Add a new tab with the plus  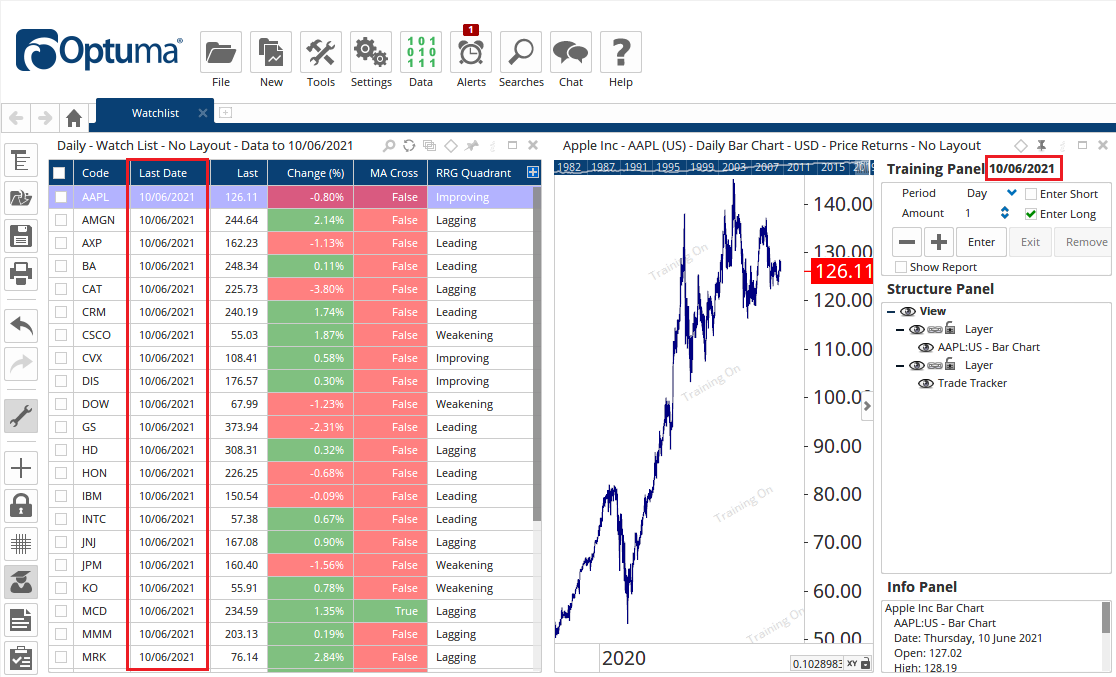tap(226, 112)
